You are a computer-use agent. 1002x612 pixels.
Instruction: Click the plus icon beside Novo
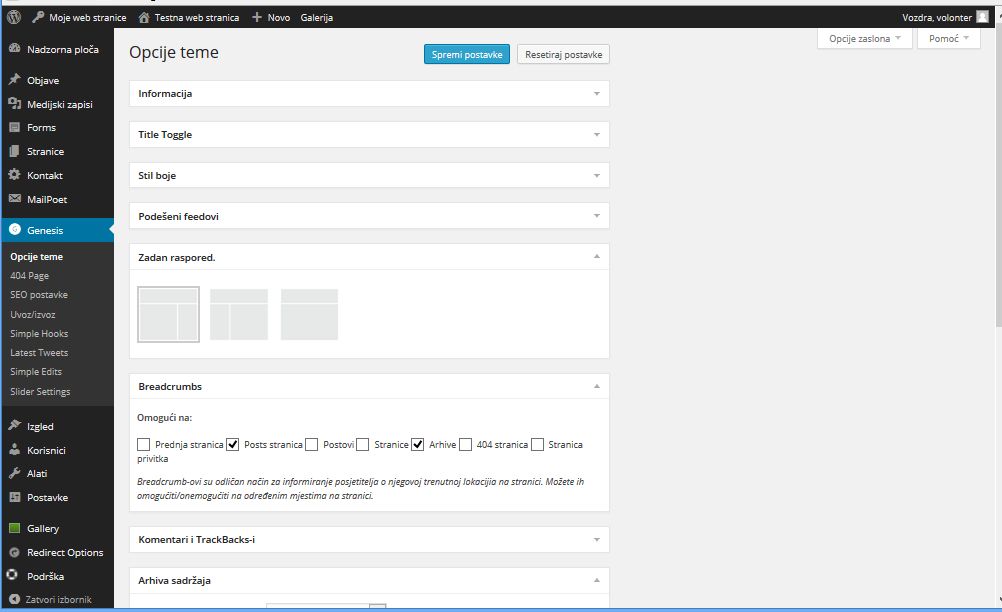[257, 17]
